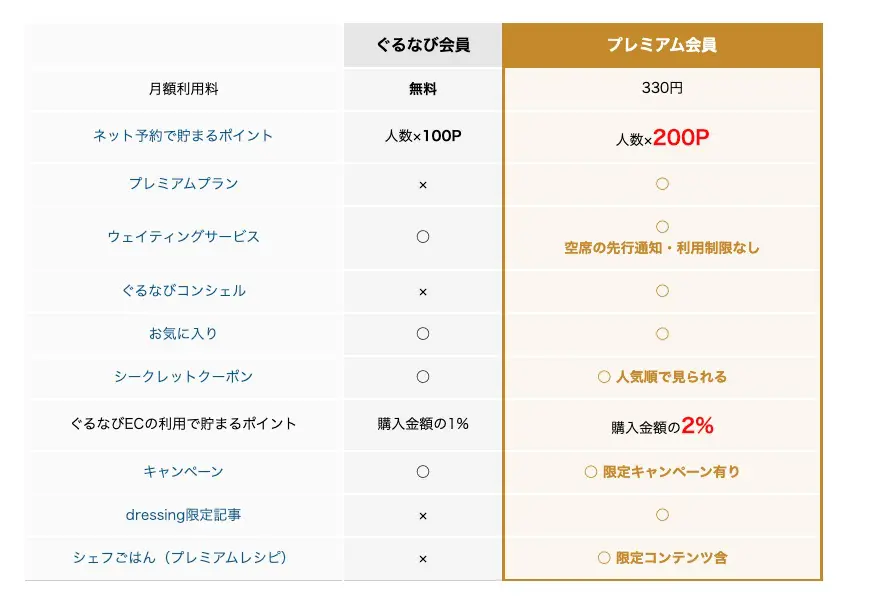The height and width of the screenshot is (607, 869).
Task: Click the シェフごはん（プレミアムレシピ） link
Action: click(x=183, y=558)
